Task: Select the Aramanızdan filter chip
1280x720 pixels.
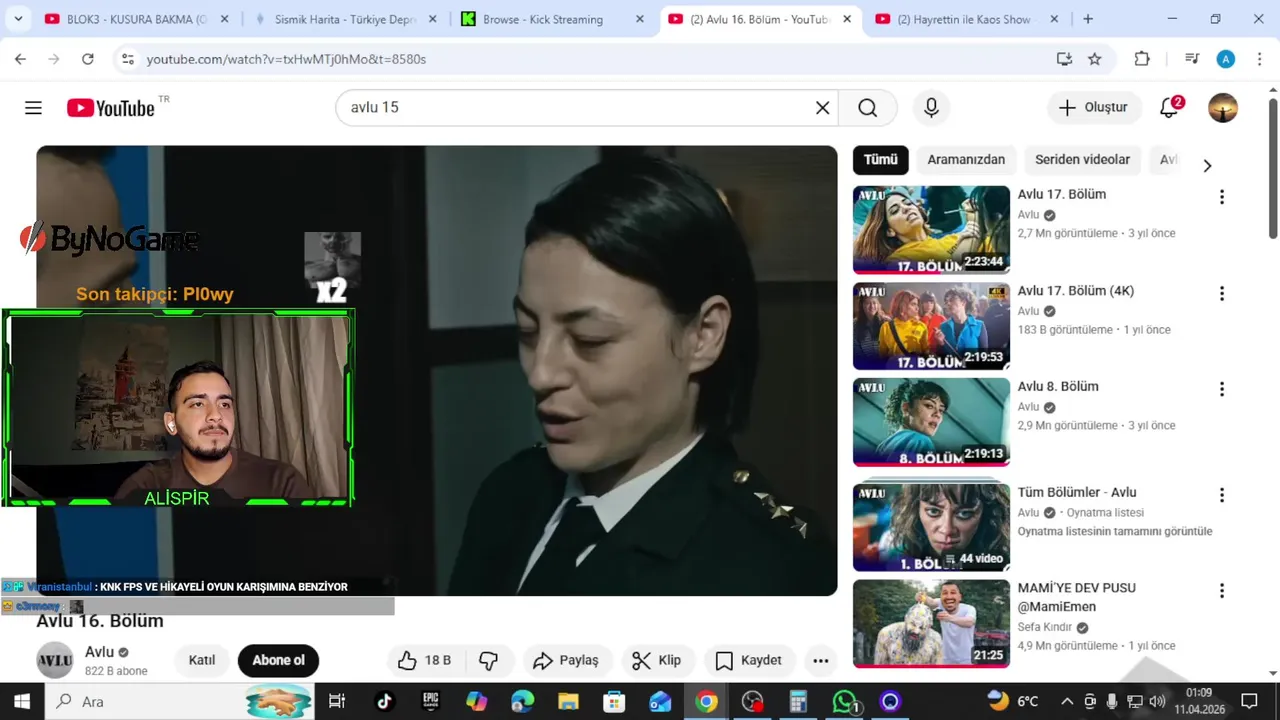Action: coord(965,160)
